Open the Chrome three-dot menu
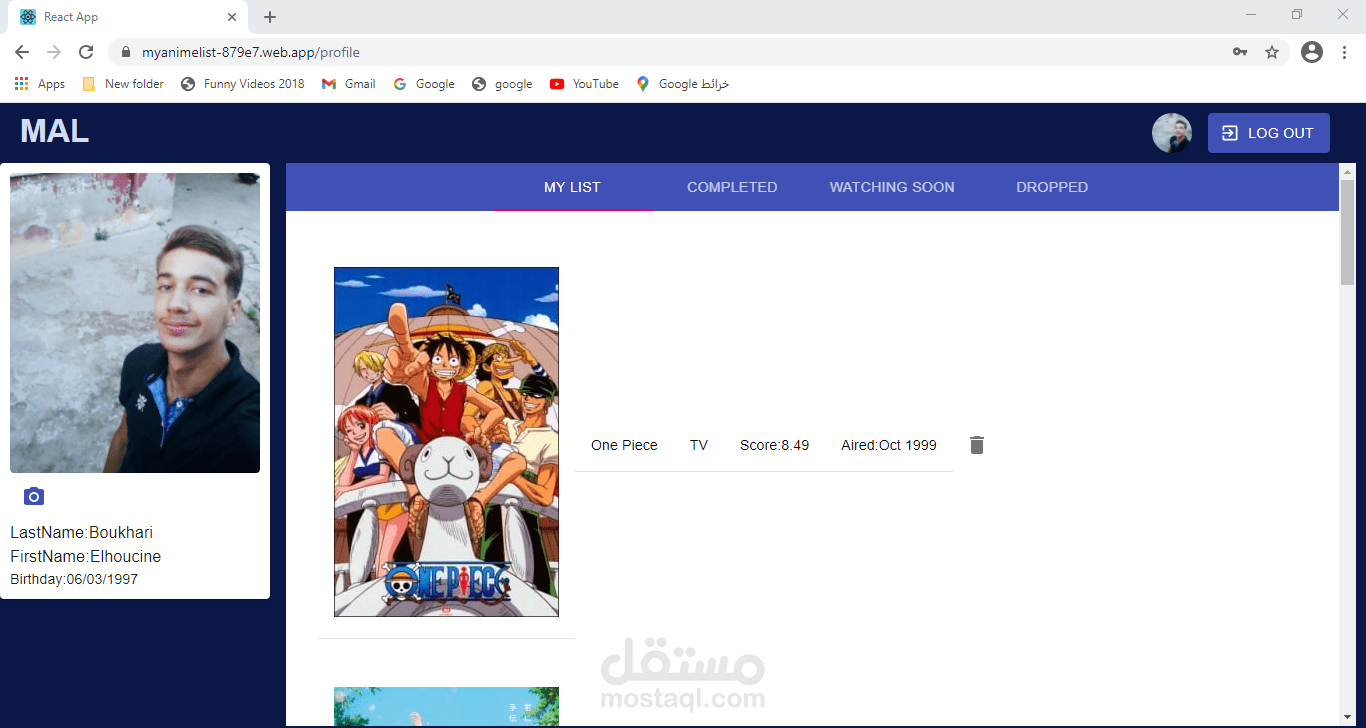The width and height of the screenshot is (1366, 728). [1344, 52]
